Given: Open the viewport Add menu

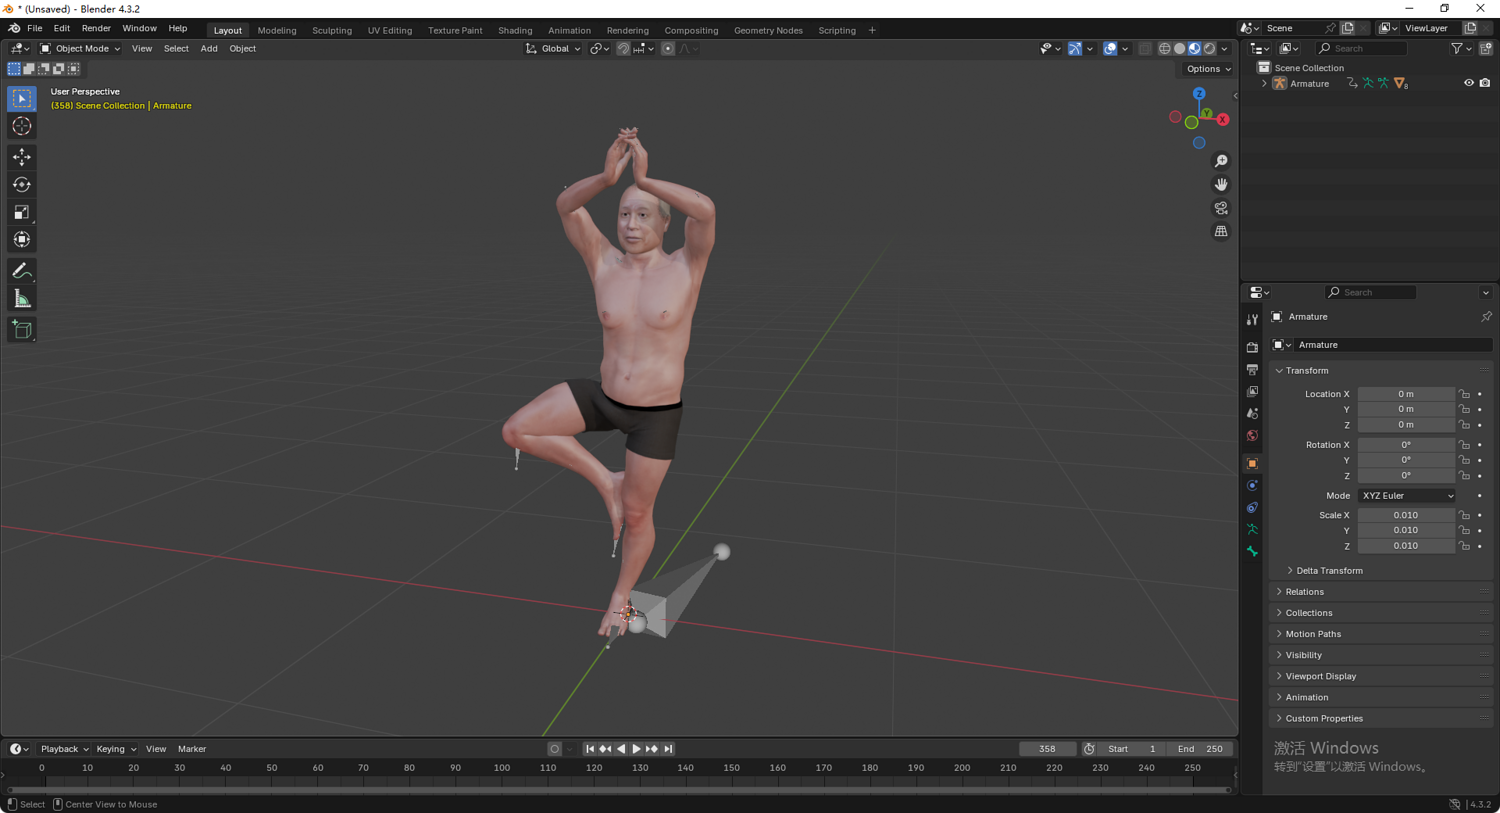Looking at the screenshot, I should pos(209,48).
